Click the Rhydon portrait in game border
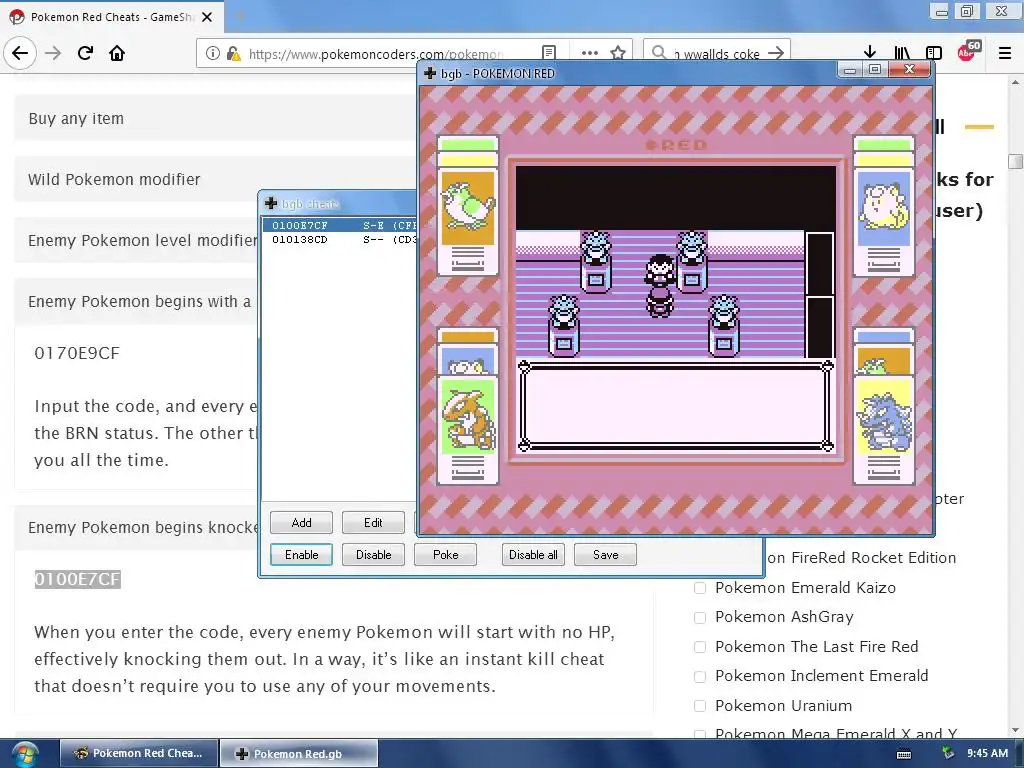The width and height of the screenshot is (1024, 768). point(884,416)
